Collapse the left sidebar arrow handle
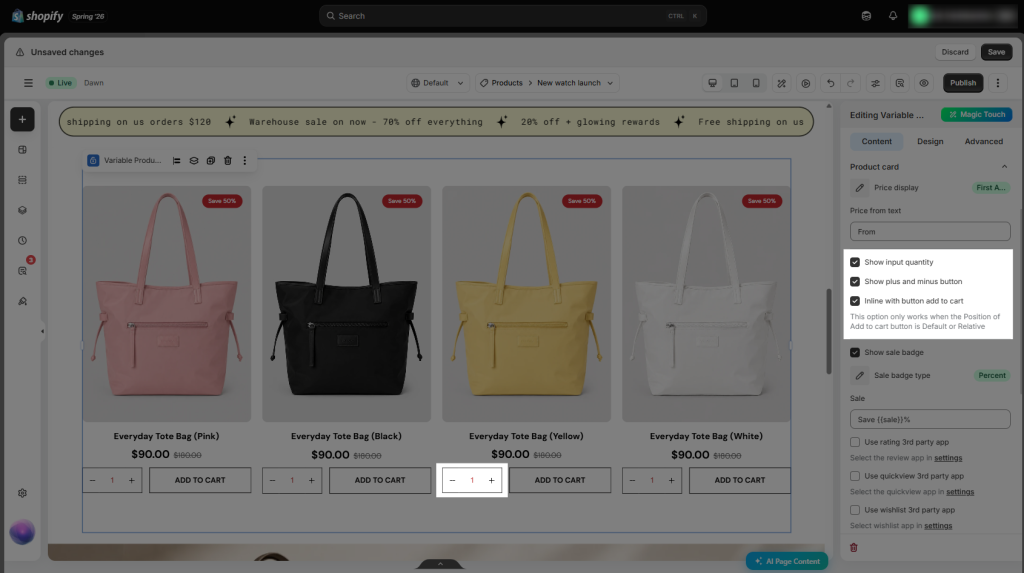The height and width of the screenshot is (573, 1024). (42, 331)
